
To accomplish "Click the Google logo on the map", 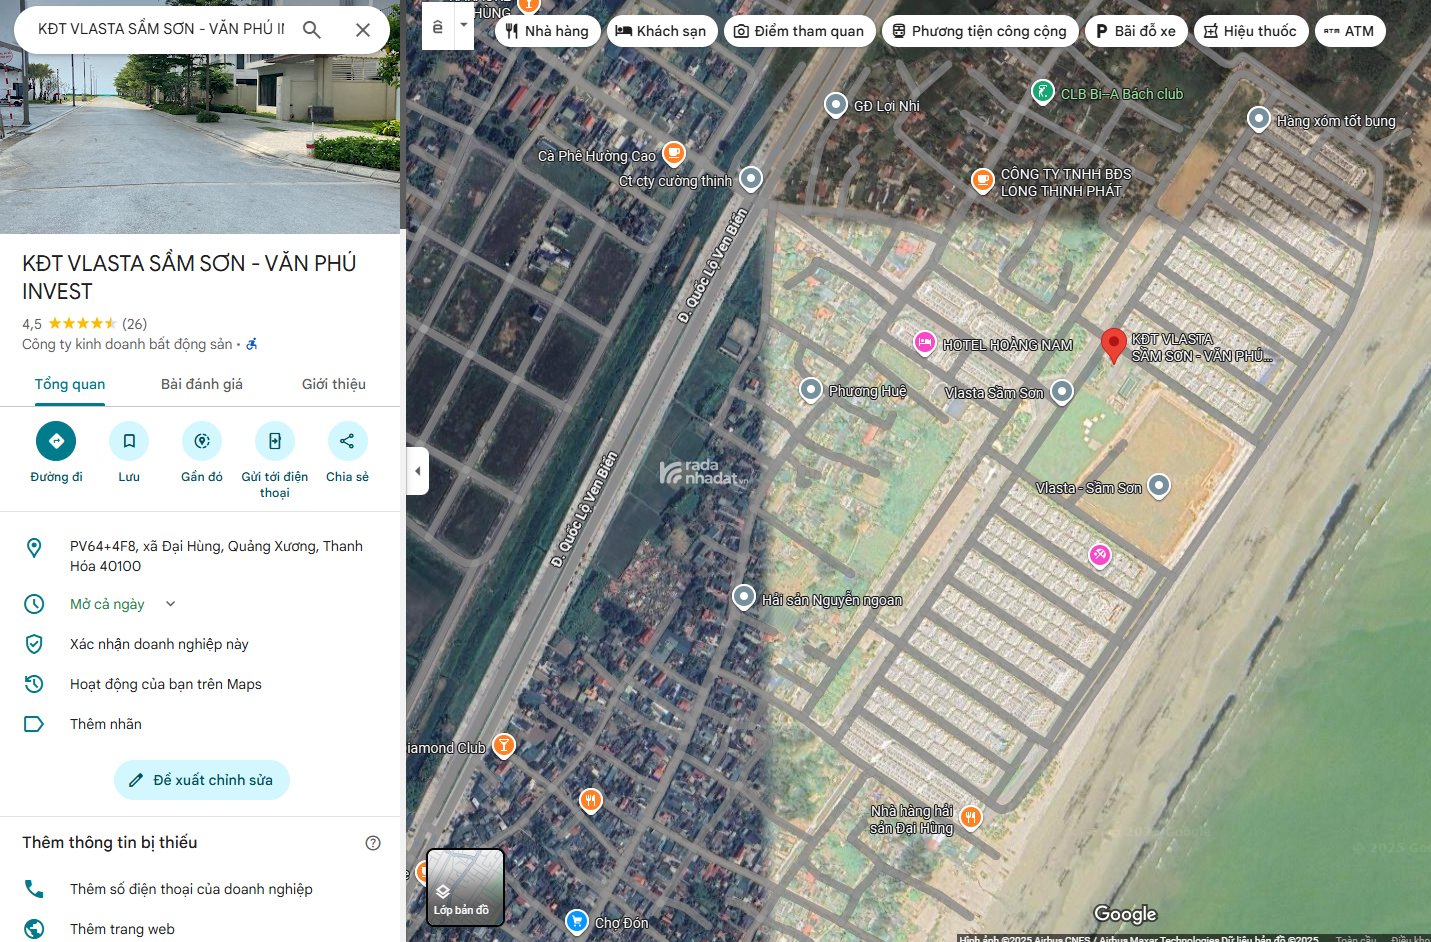I will click(1125, 914).
